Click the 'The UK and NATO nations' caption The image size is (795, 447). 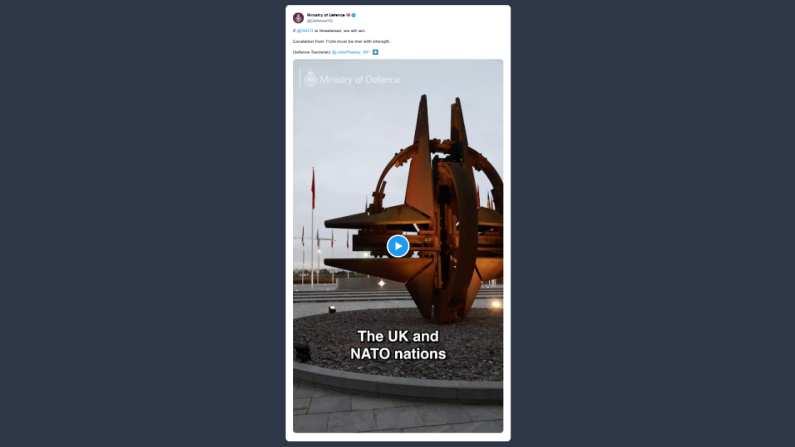tap(398, 345)
